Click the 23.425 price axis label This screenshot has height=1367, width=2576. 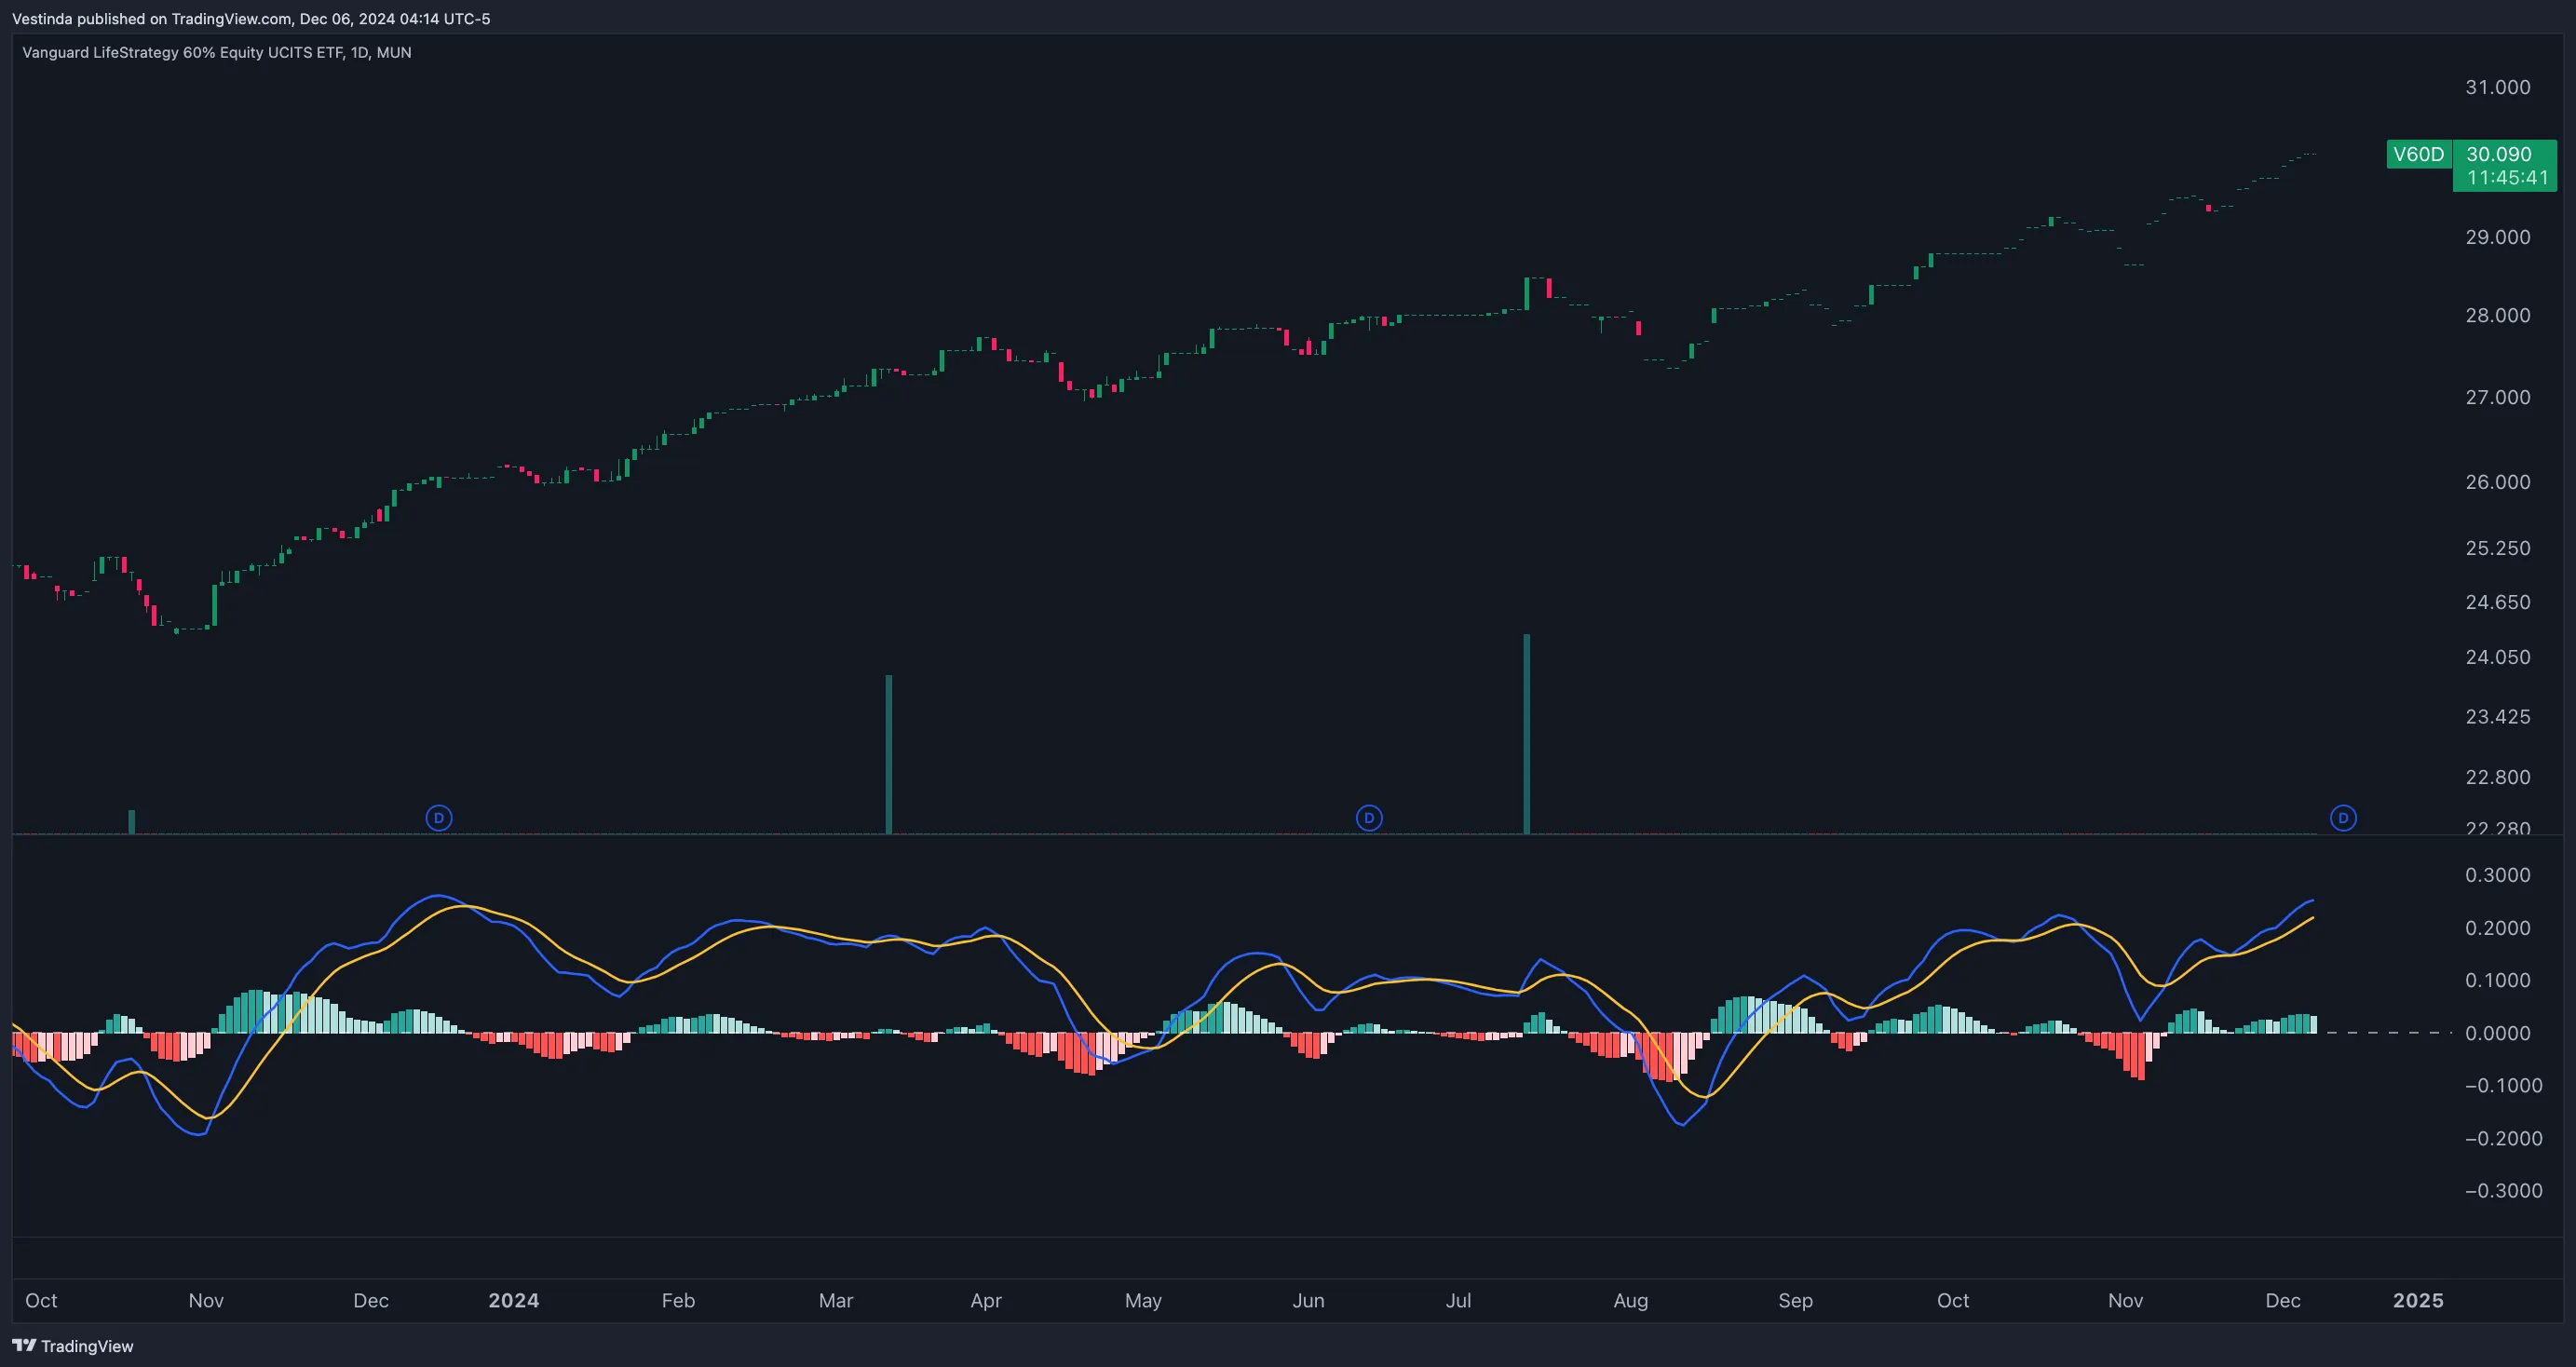tap(2498, 716)
